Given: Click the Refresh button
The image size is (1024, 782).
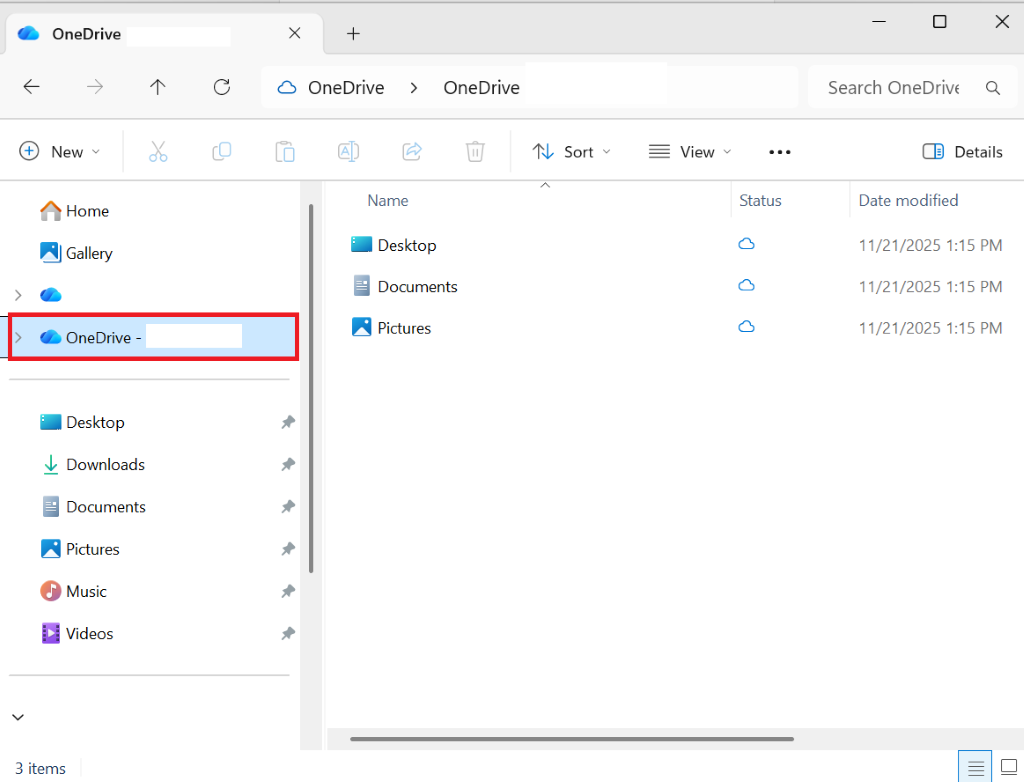Looking at the screenshot, I should point(221,87).
